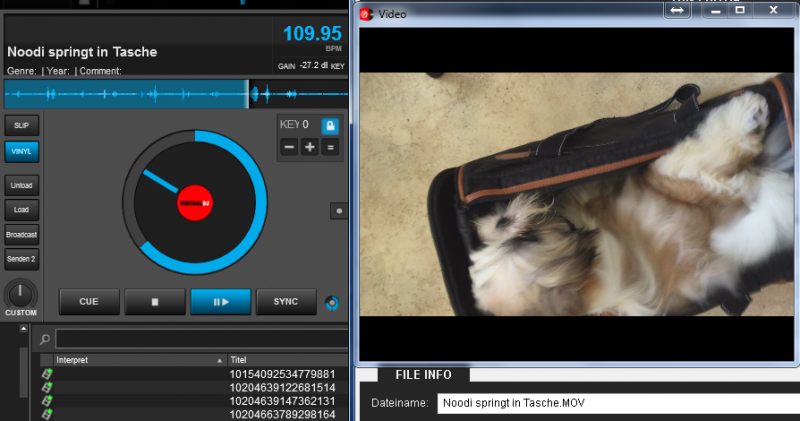Toggle the key lock icon
This screenshot has width=800, height=421.
click(330, 126)
